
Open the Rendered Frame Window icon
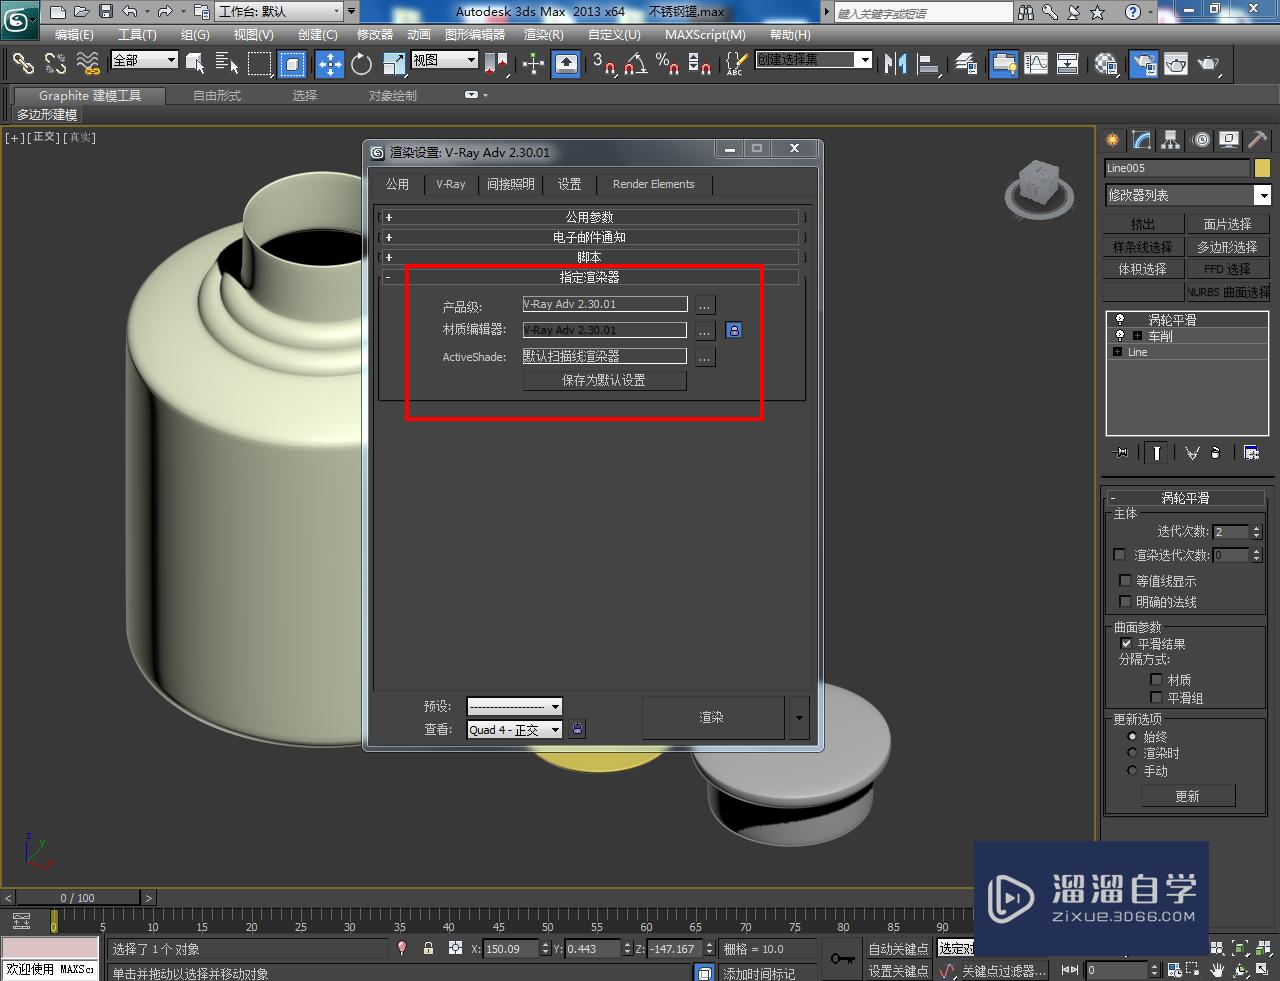pos(1176,64)
